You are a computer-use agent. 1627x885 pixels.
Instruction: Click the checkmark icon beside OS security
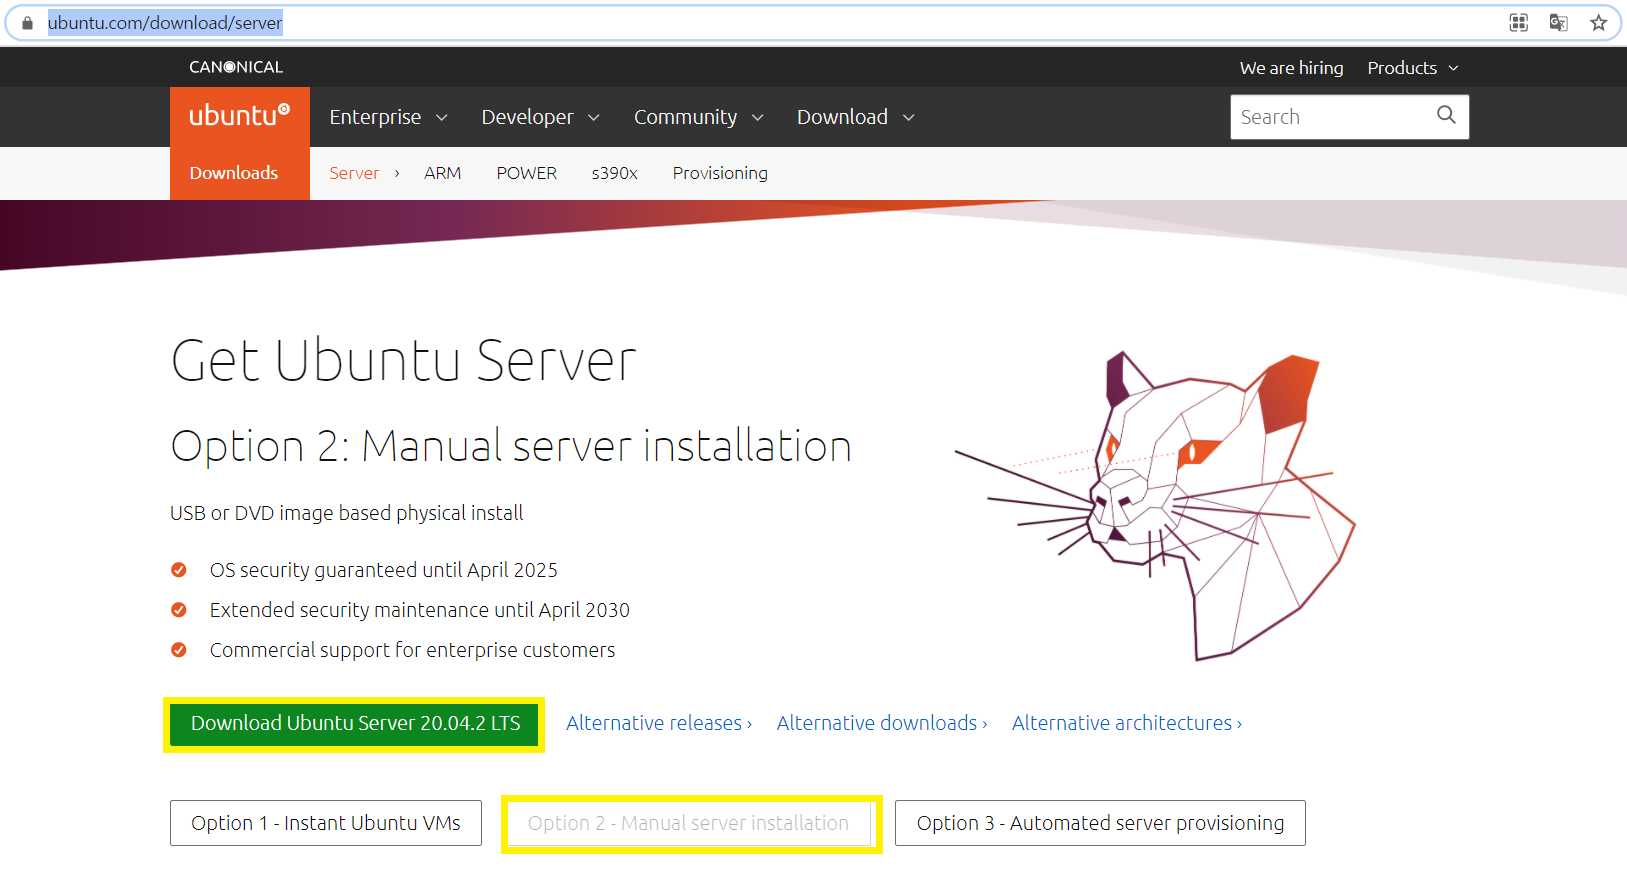pyautogui.click(x=179, y=570)
